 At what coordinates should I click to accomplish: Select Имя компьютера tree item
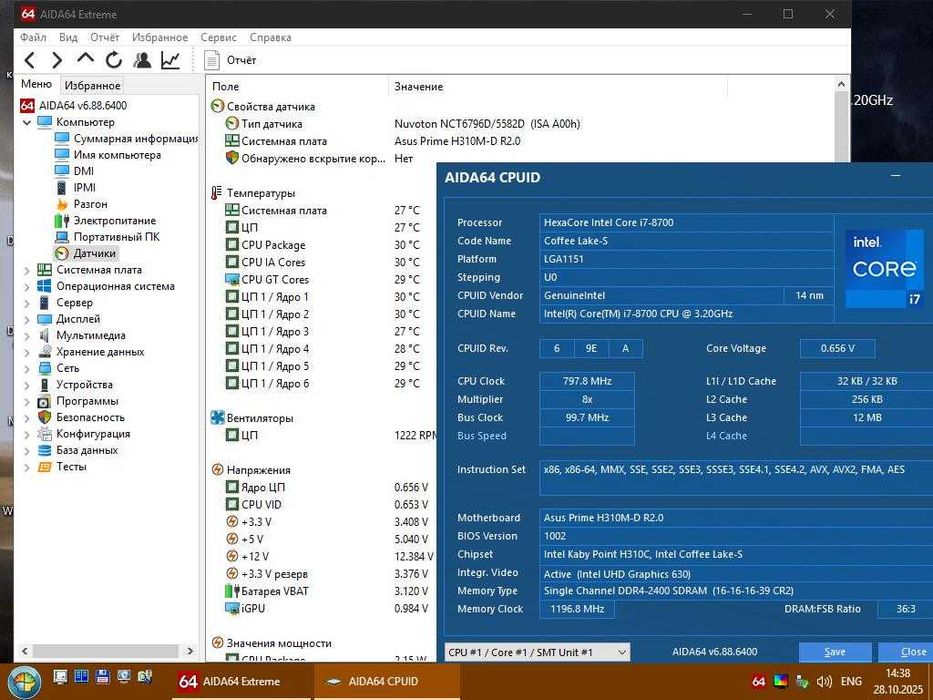108,155
